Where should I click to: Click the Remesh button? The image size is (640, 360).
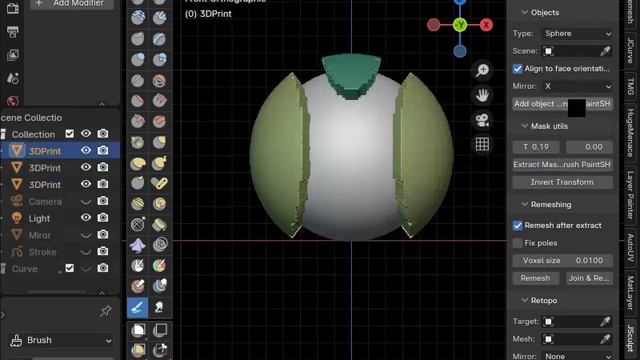(535, 278)
